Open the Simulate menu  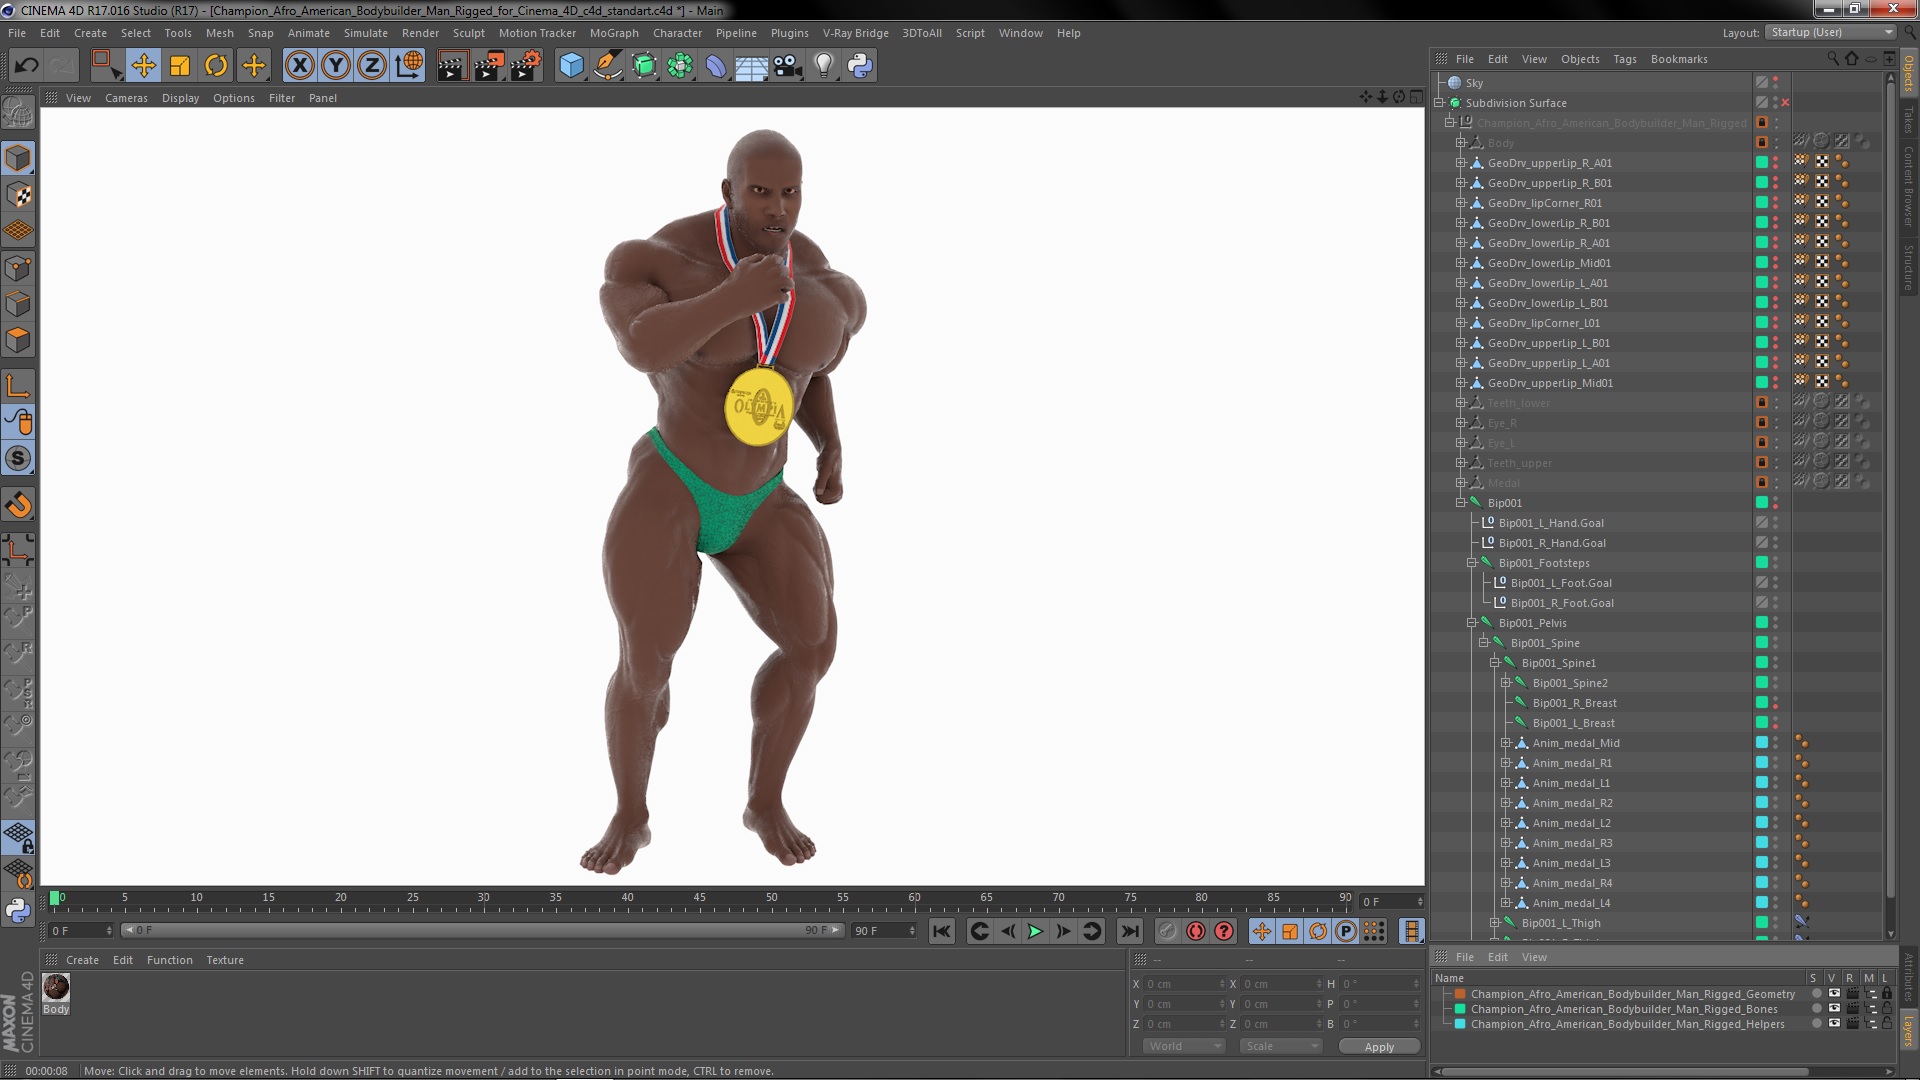[x=366, y=33]
